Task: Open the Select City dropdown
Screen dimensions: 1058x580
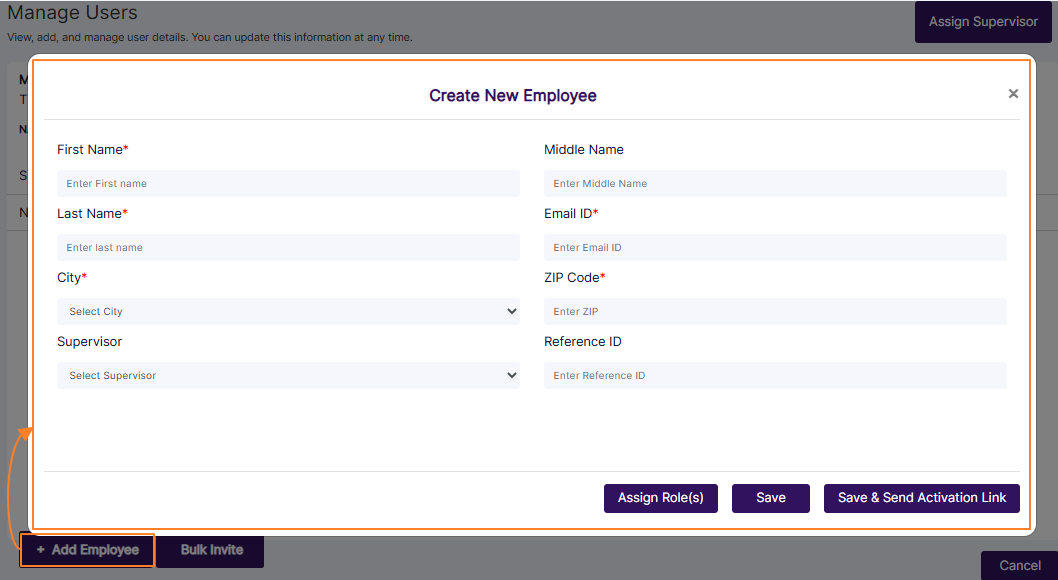Action: click(288, 311)
